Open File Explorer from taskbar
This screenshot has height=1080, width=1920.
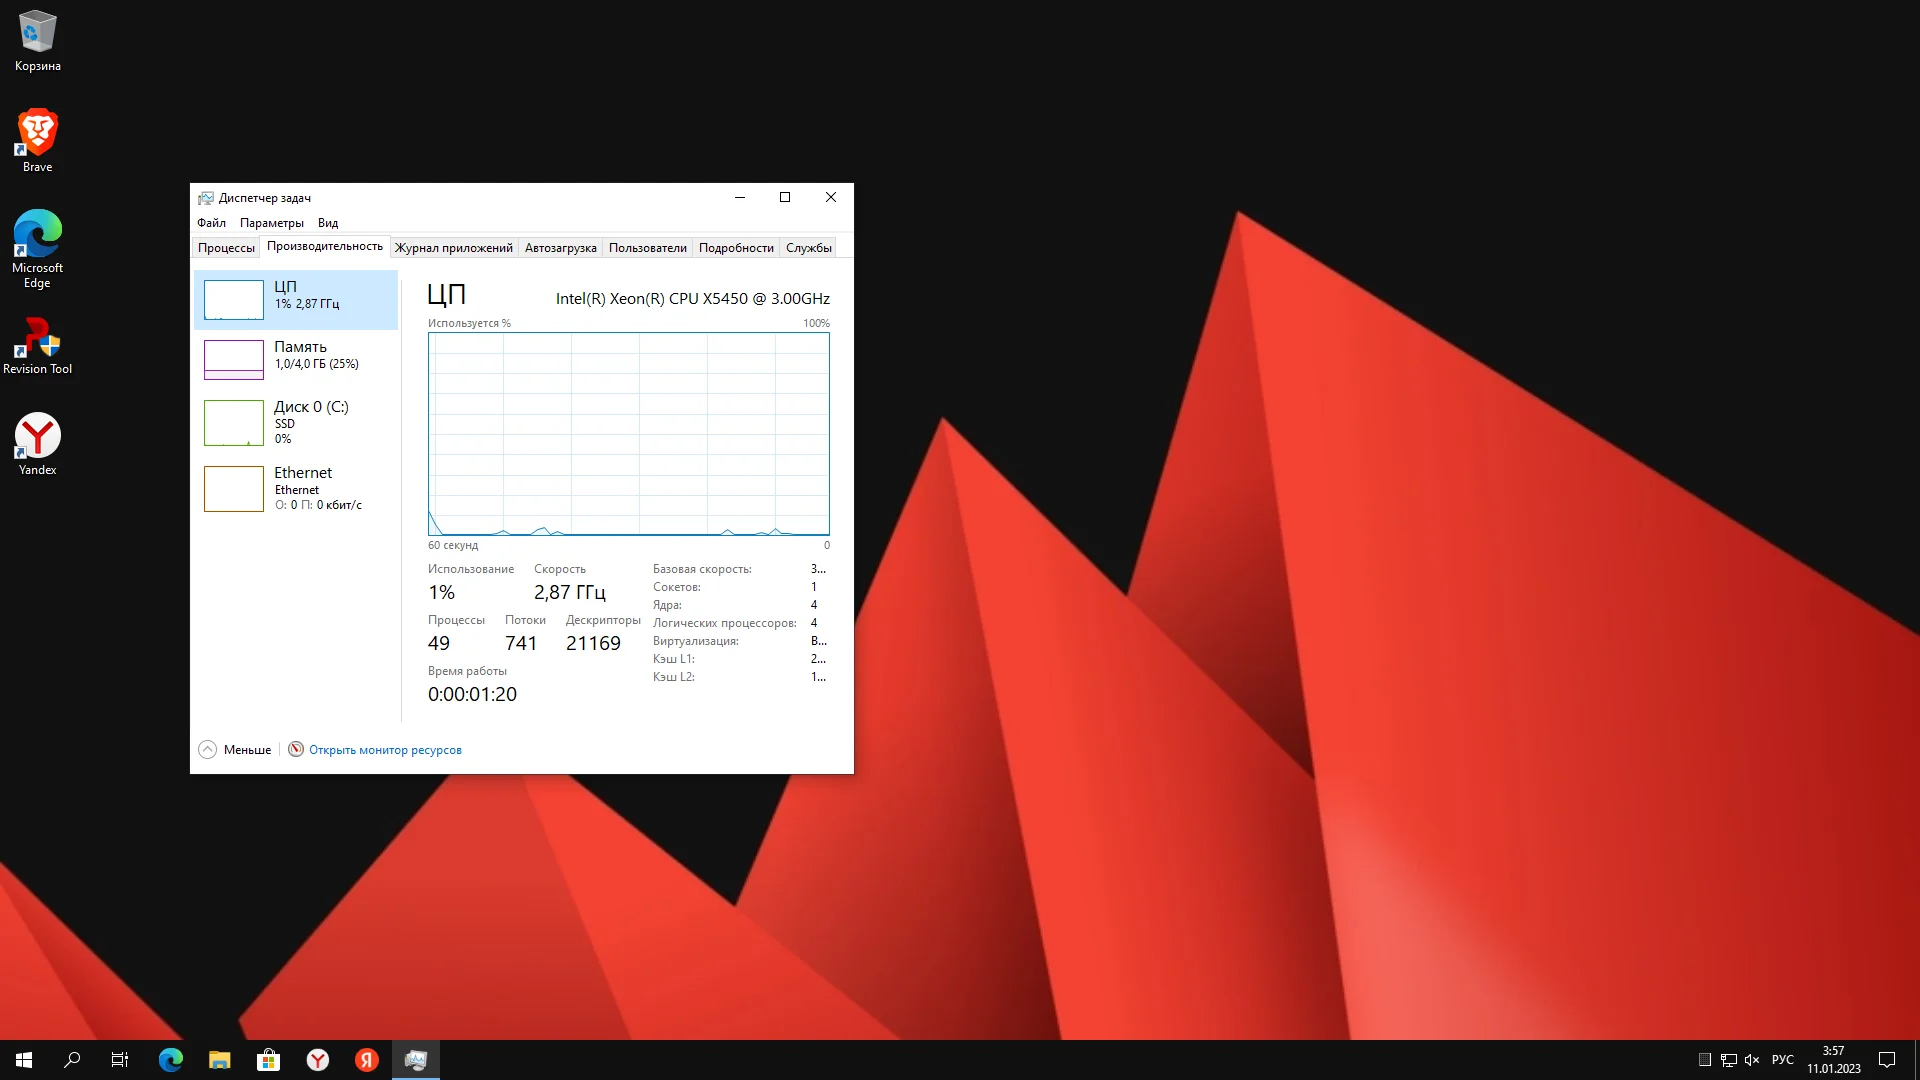click(x=219, y=1060)
